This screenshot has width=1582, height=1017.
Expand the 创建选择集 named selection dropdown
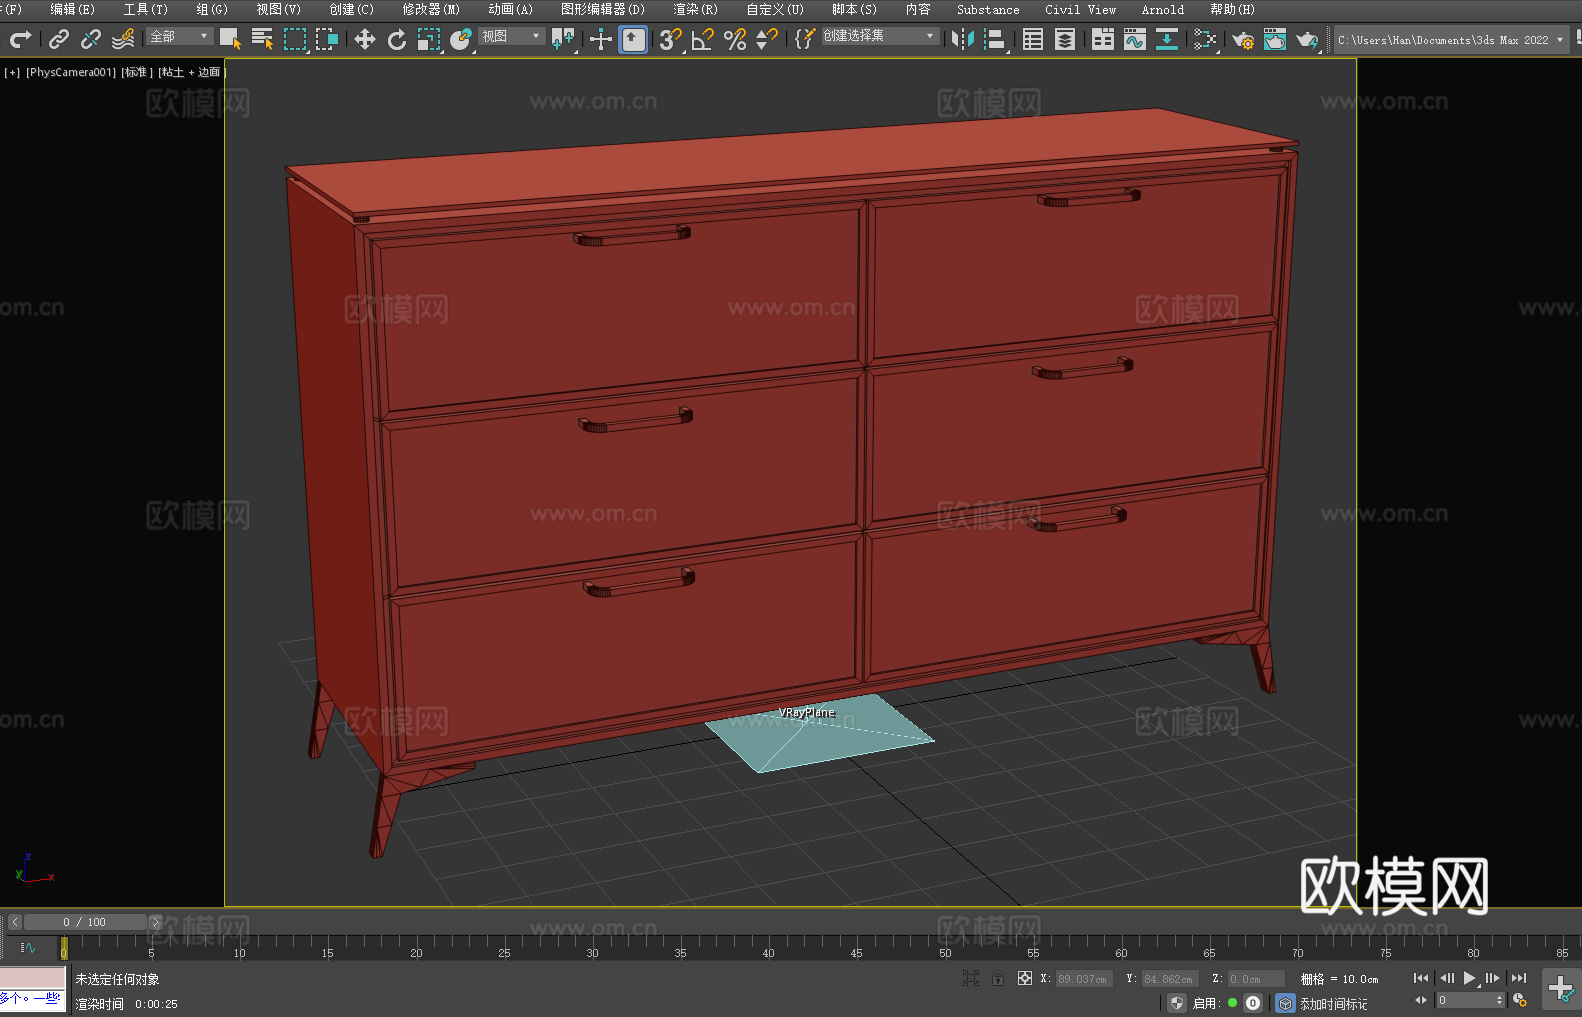point(880,36)
